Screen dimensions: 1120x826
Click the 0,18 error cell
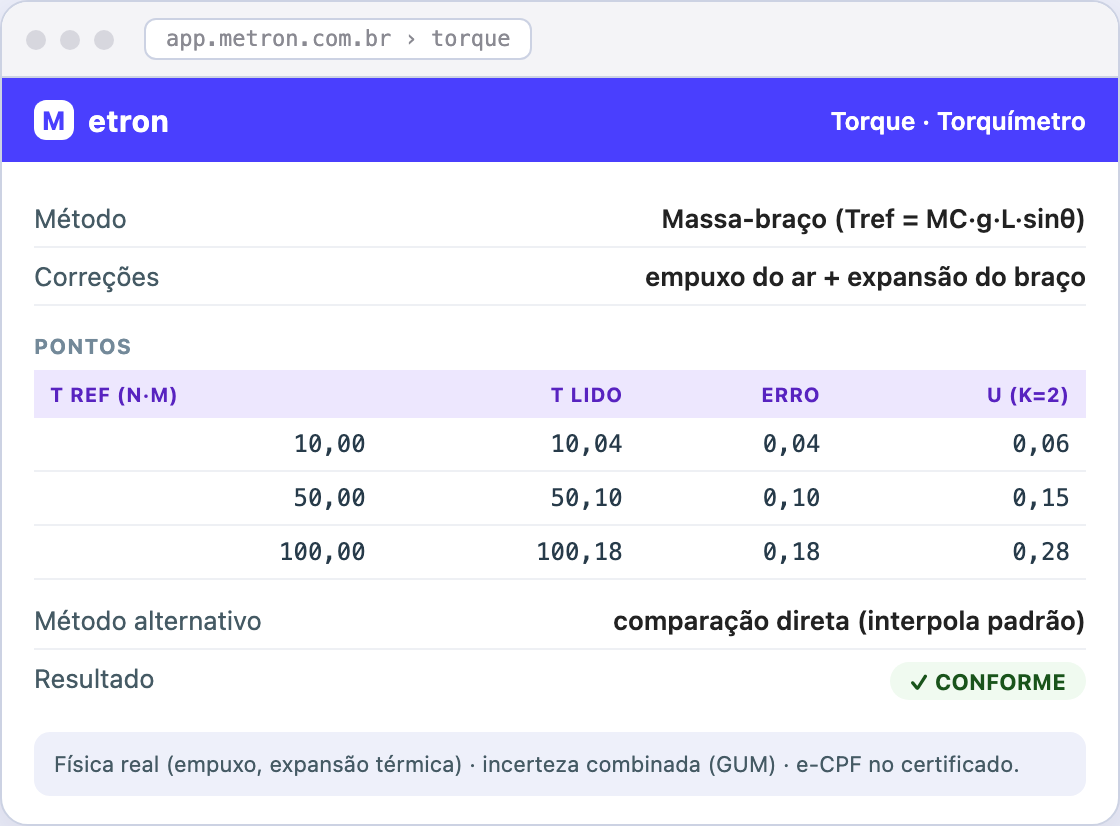[x=791, y=552]
